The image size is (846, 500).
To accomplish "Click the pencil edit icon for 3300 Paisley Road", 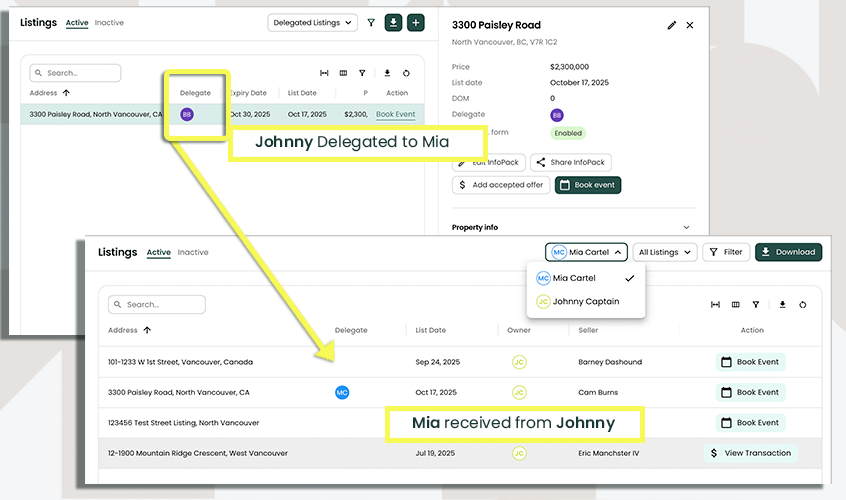I will click(x=672, y=25).
